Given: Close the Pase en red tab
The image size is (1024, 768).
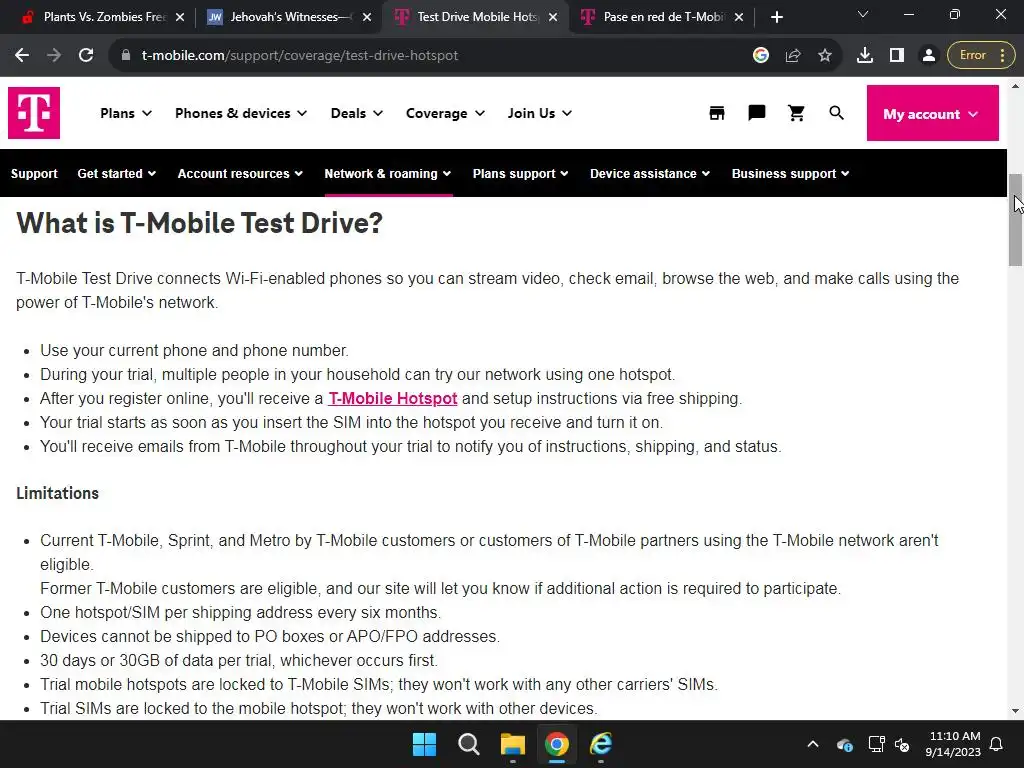Looking at the screenshot, I should 739,17.
